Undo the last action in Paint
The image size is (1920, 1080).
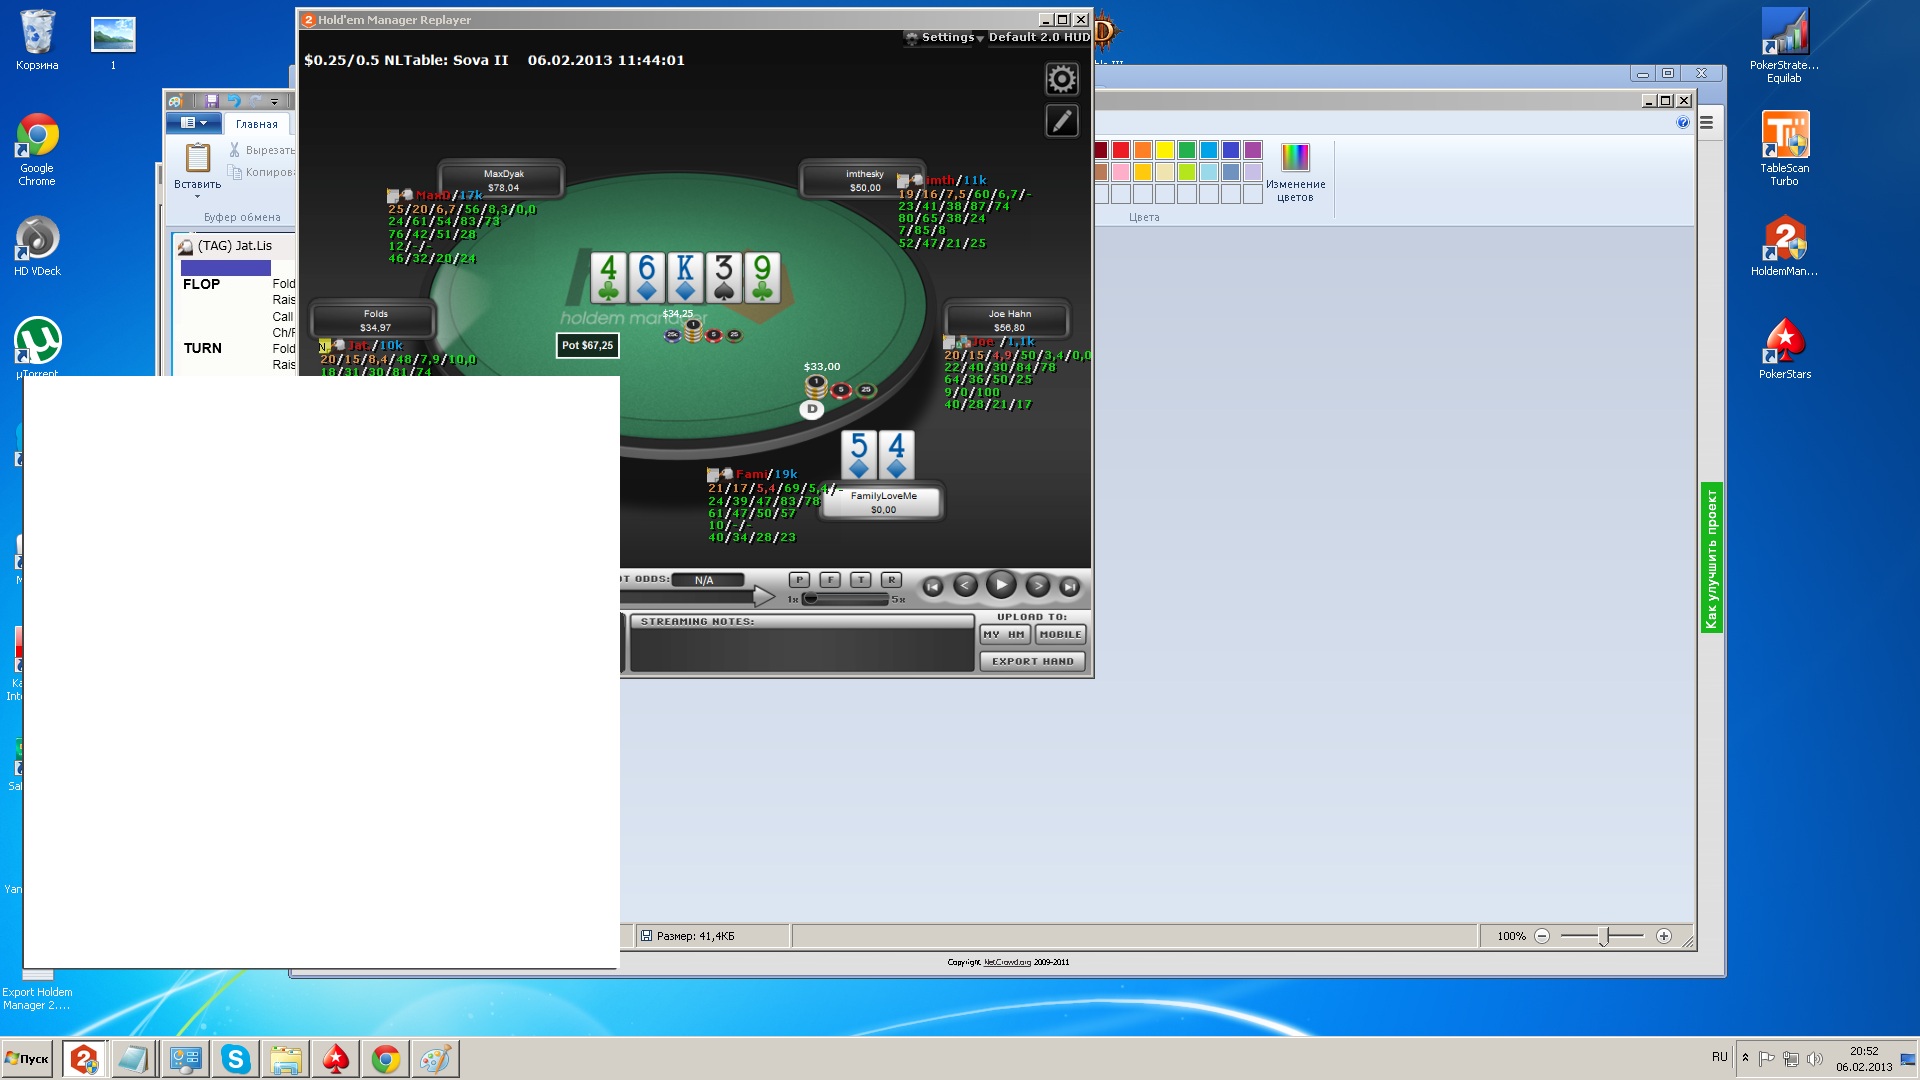point(234,101)
